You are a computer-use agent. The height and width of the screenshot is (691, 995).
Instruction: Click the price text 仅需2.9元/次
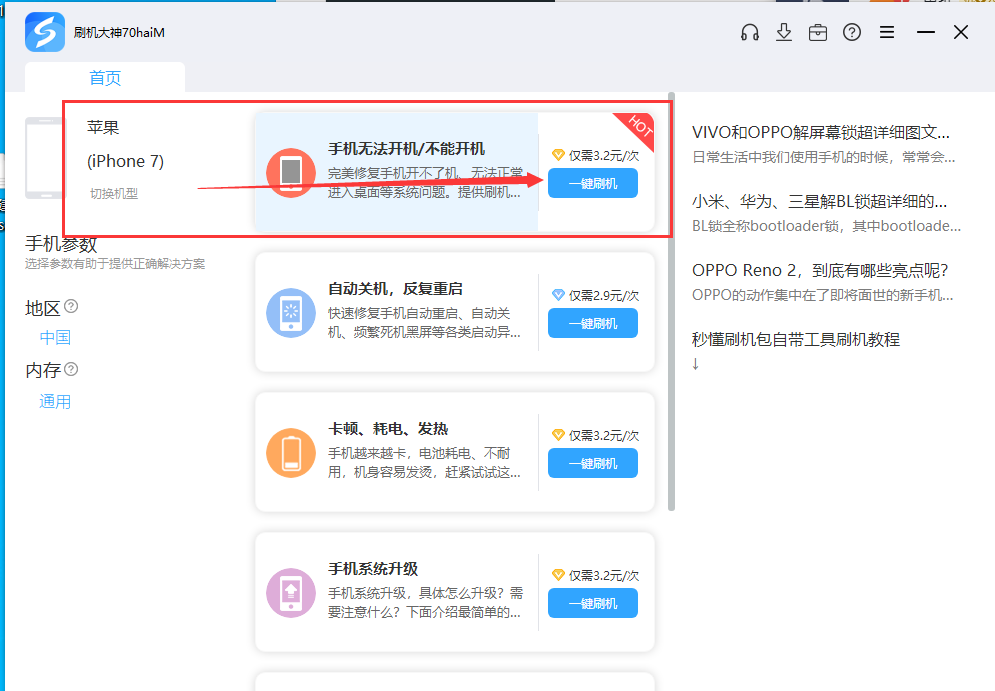pos(603,296)
